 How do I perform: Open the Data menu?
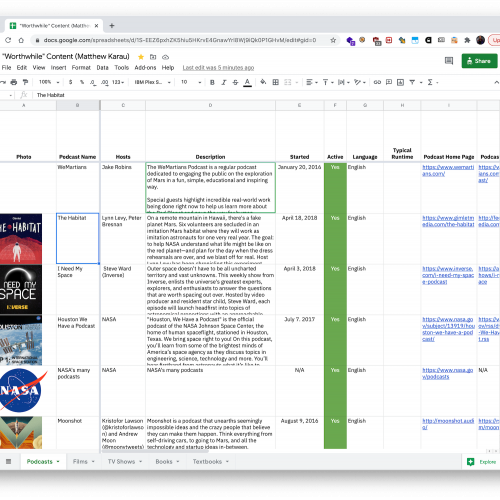102,68
